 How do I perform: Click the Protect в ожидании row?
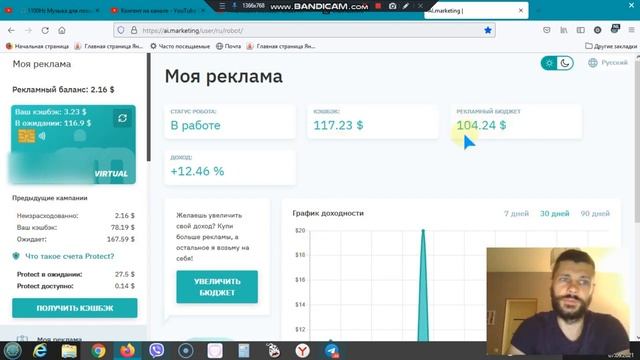[x=76, y=274]
